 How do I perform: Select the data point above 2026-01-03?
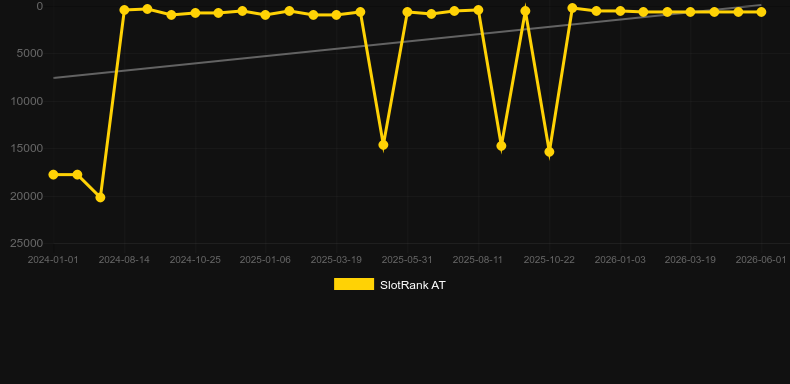(x=620, y=11)
